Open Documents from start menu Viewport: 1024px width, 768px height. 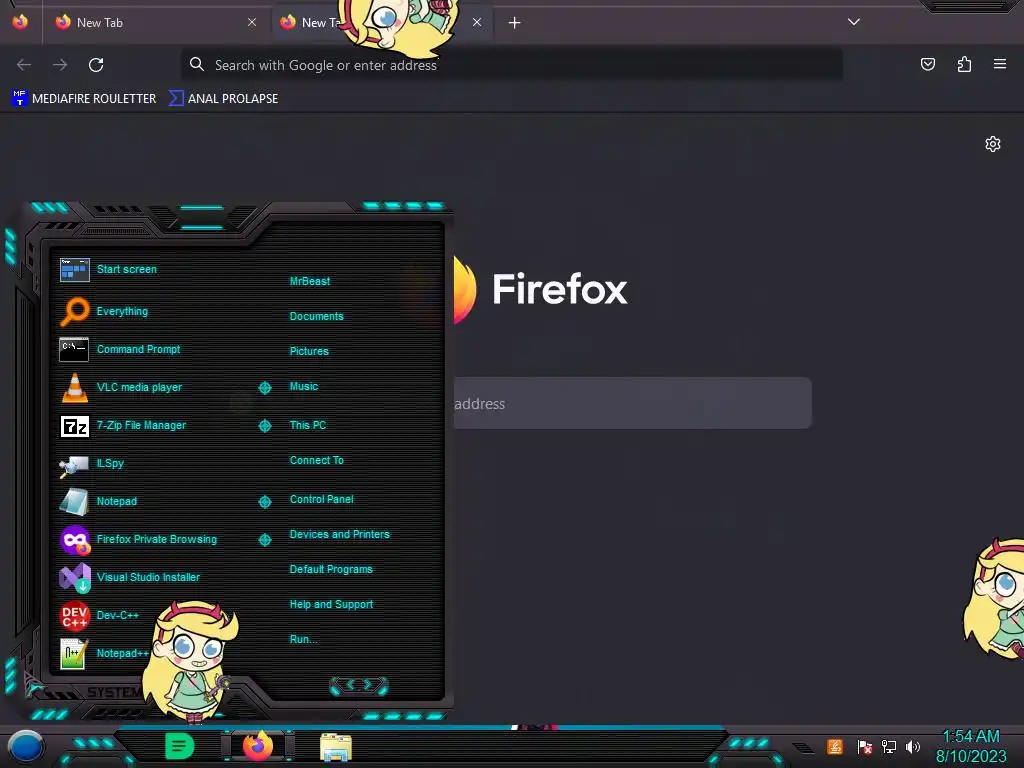(316, 316)
